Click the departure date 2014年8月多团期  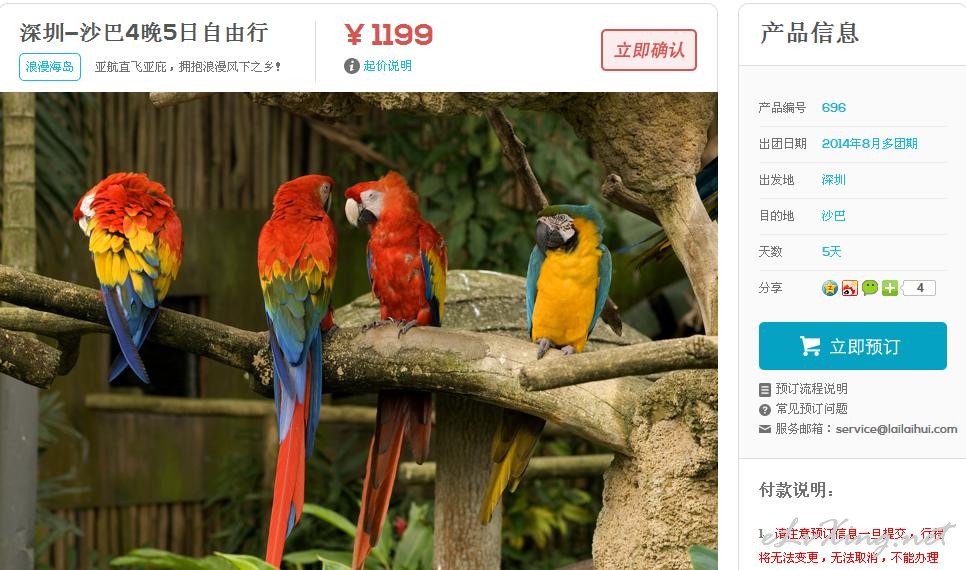click(x=869, y=144)
